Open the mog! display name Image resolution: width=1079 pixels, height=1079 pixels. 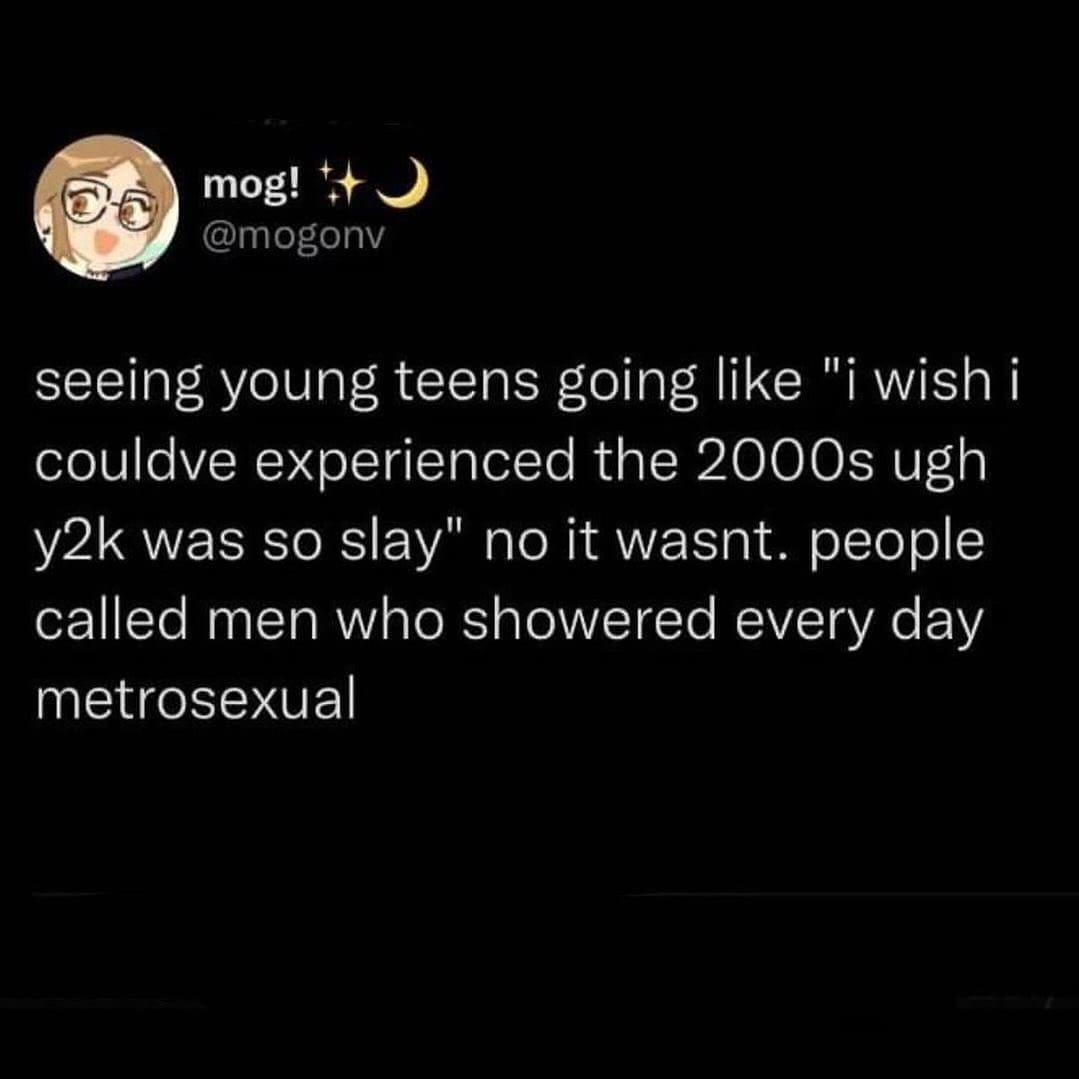click(x=252, y=184)
